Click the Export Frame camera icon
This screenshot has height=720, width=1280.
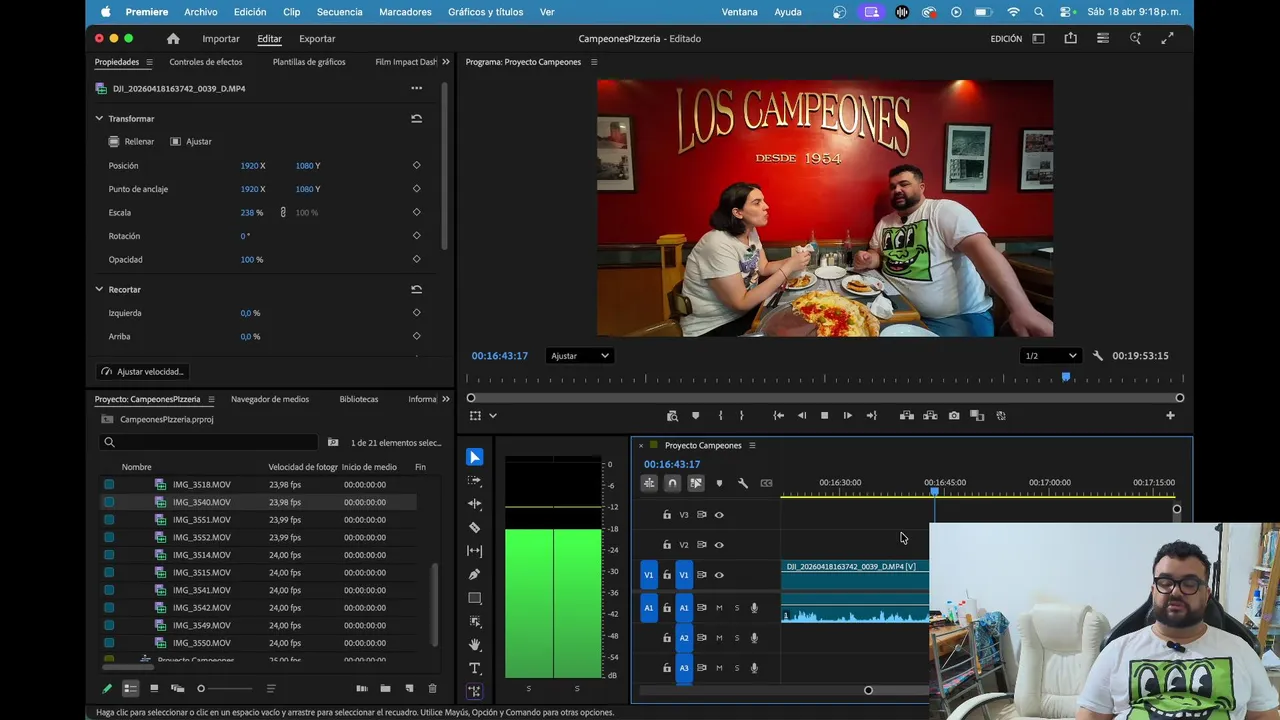(x=954, y=416)
